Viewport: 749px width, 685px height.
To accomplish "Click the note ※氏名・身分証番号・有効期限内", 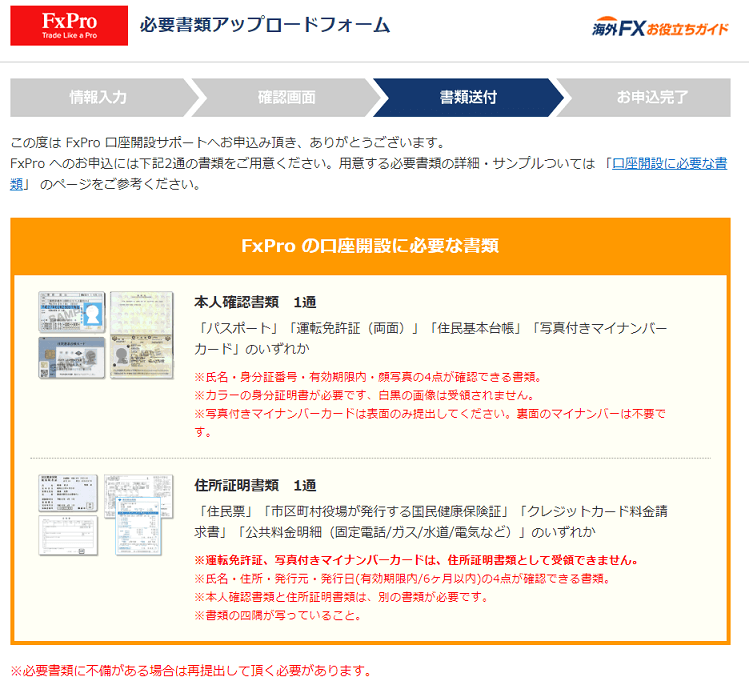I will tap(368, 377).
